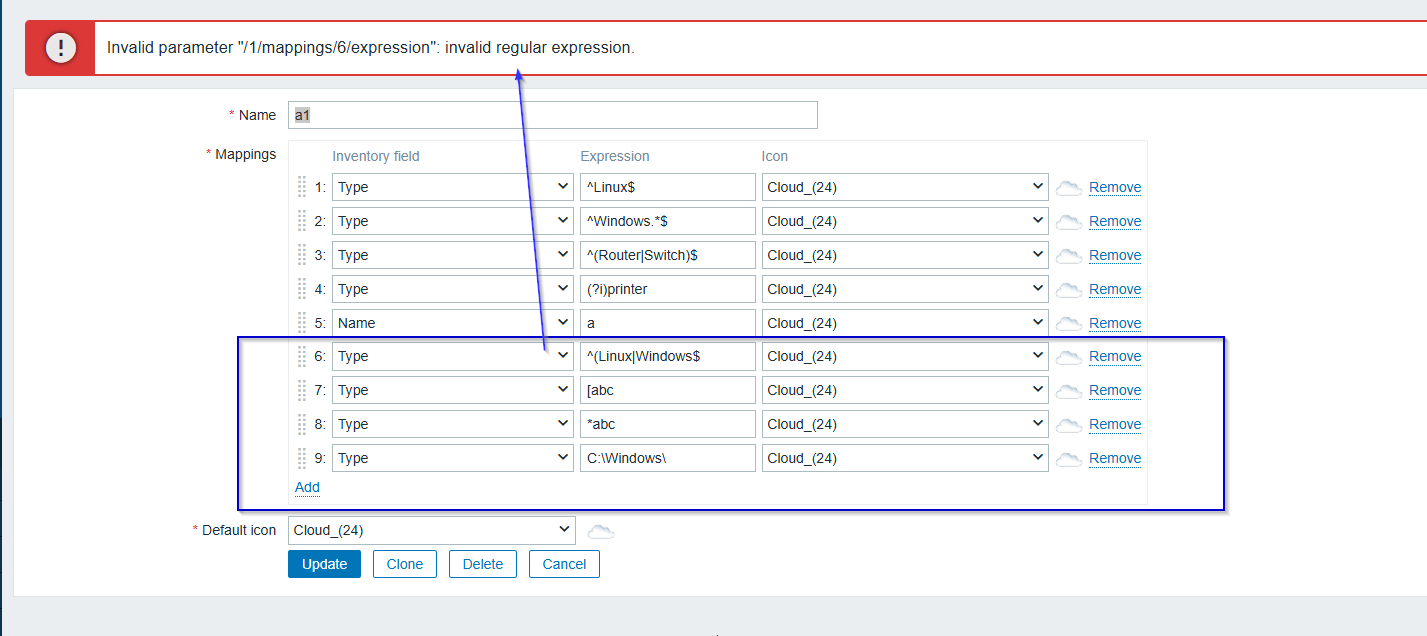Open Inventory field dropdown in row 7
1427x636 pixels.
click(x=452, y=390)
